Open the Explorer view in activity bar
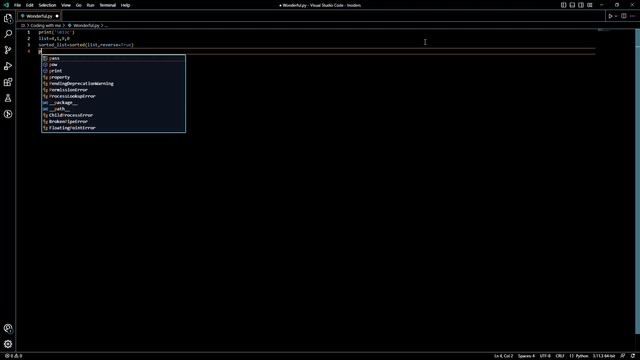This screenshot has width=640, height=360. coord(8,18)
